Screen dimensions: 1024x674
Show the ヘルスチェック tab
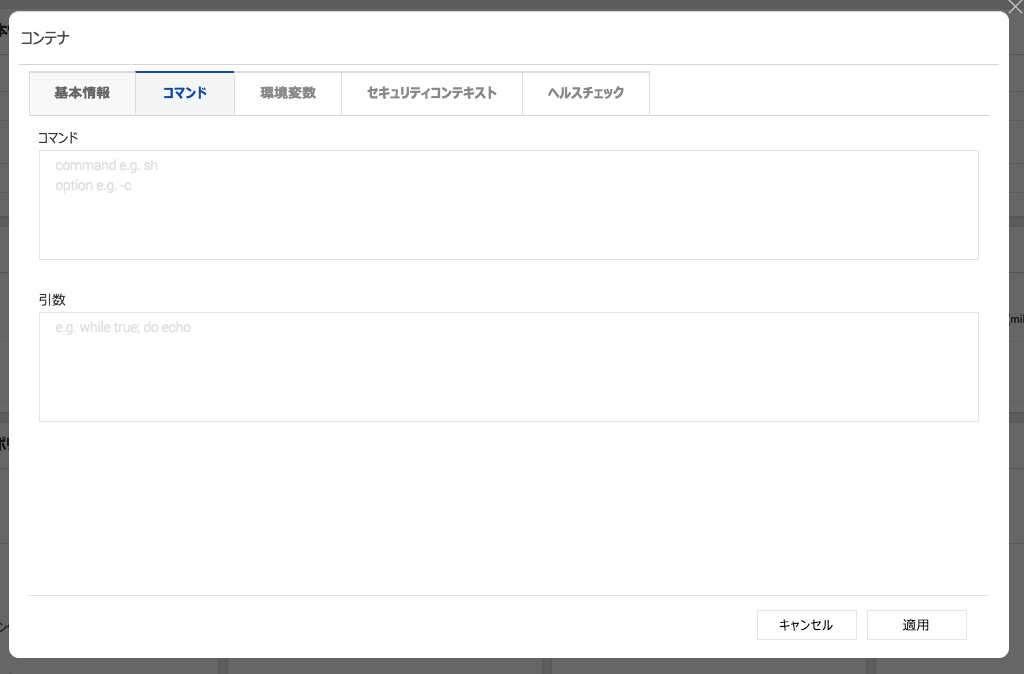tap(586, 93)
